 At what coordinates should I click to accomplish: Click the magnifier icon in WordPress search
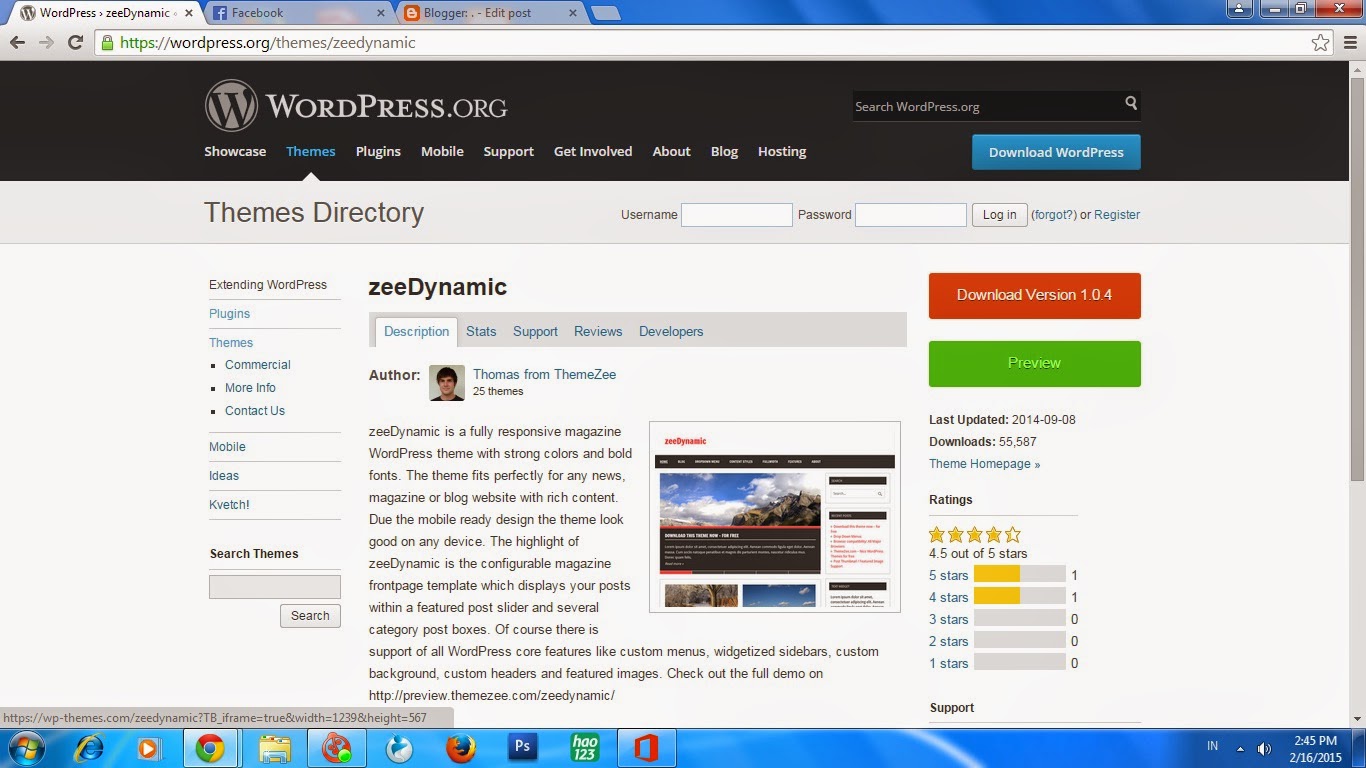coord(1131,103)
